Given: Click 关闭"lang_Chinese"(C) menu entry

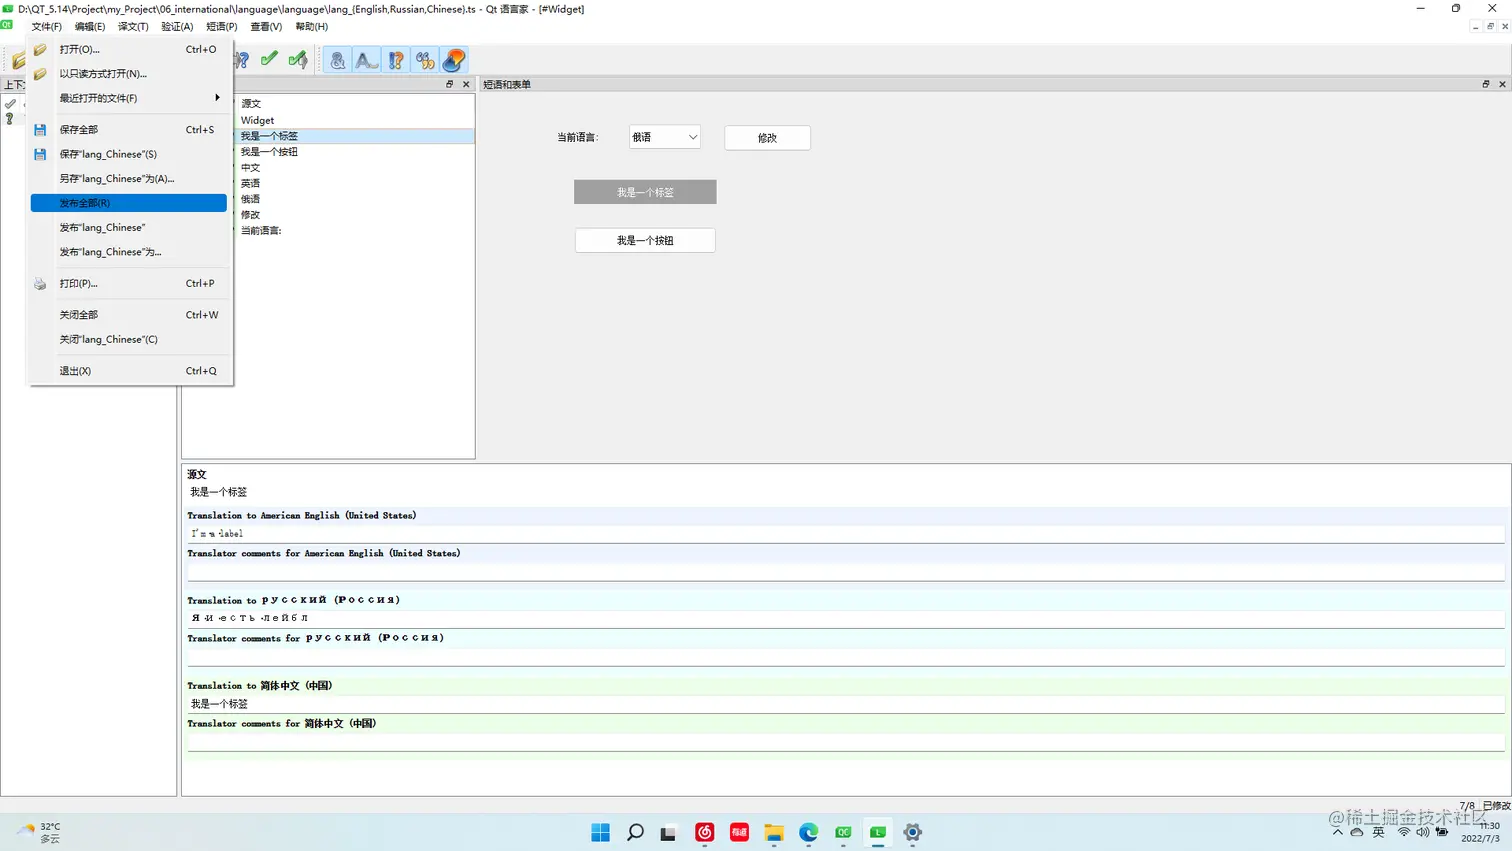Looking at the screenshot, I should (x=129, y=339).
